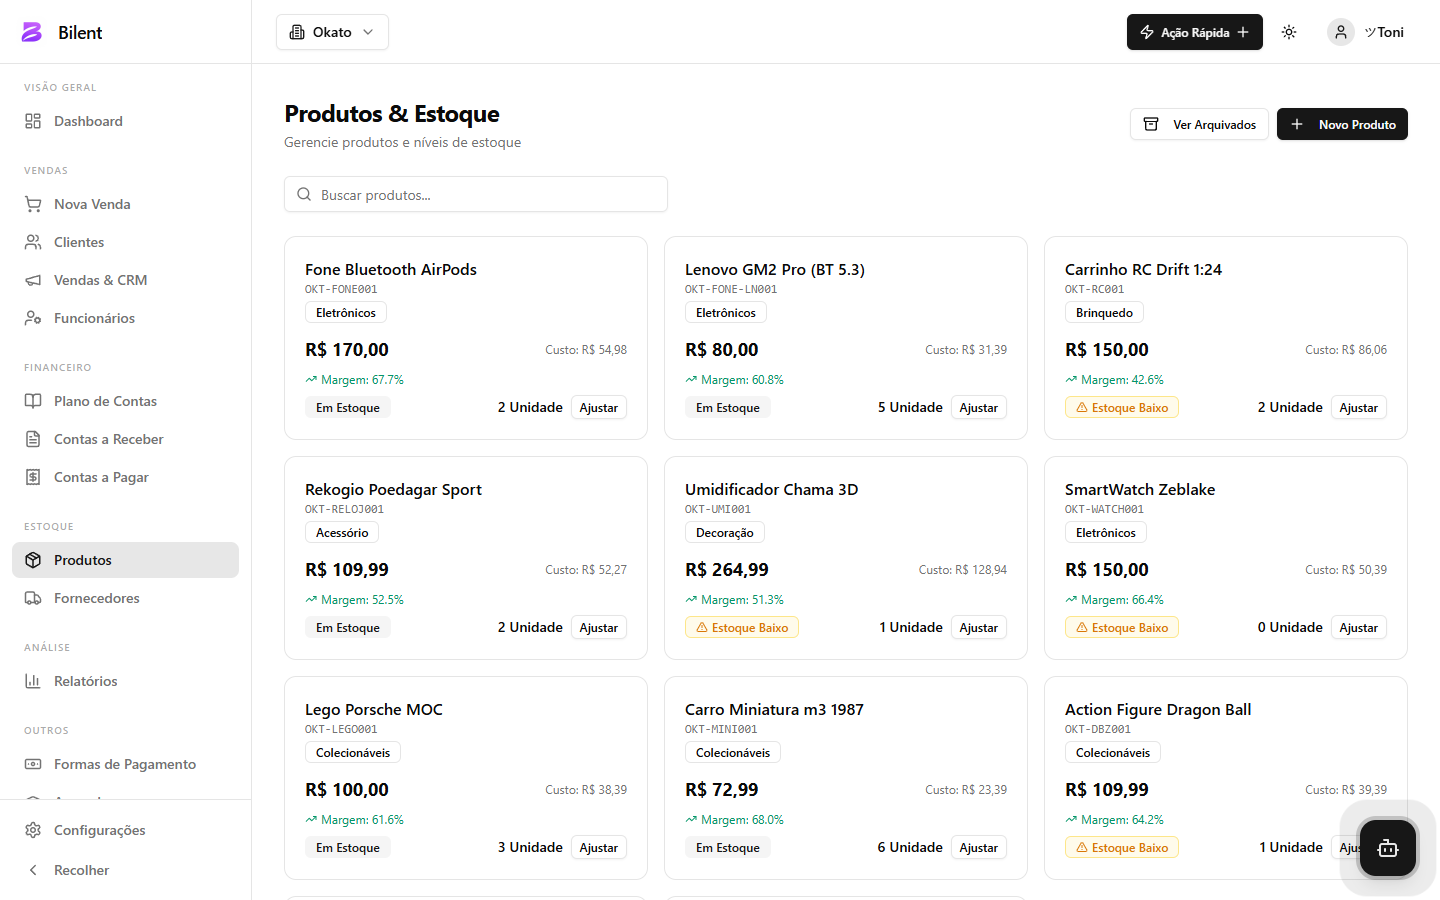The height and width of the screenshot is (900, 1440).
Task: Select Plano de Contas in sidebar
Action: [105, 401]
